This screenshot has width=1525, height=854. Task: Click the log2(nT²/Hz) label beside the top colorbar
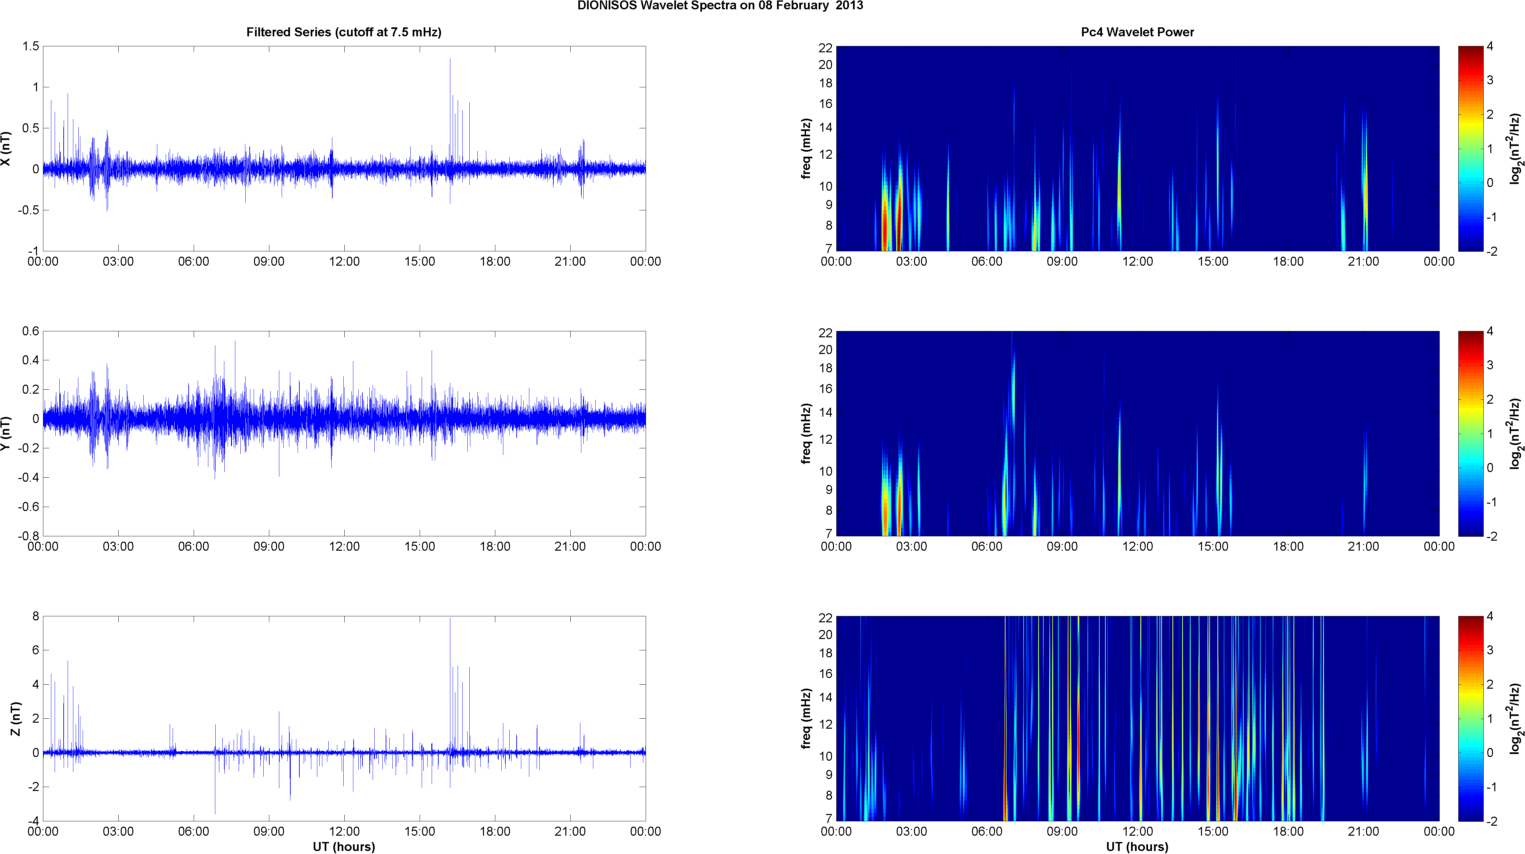click(x=1516, y=149)
